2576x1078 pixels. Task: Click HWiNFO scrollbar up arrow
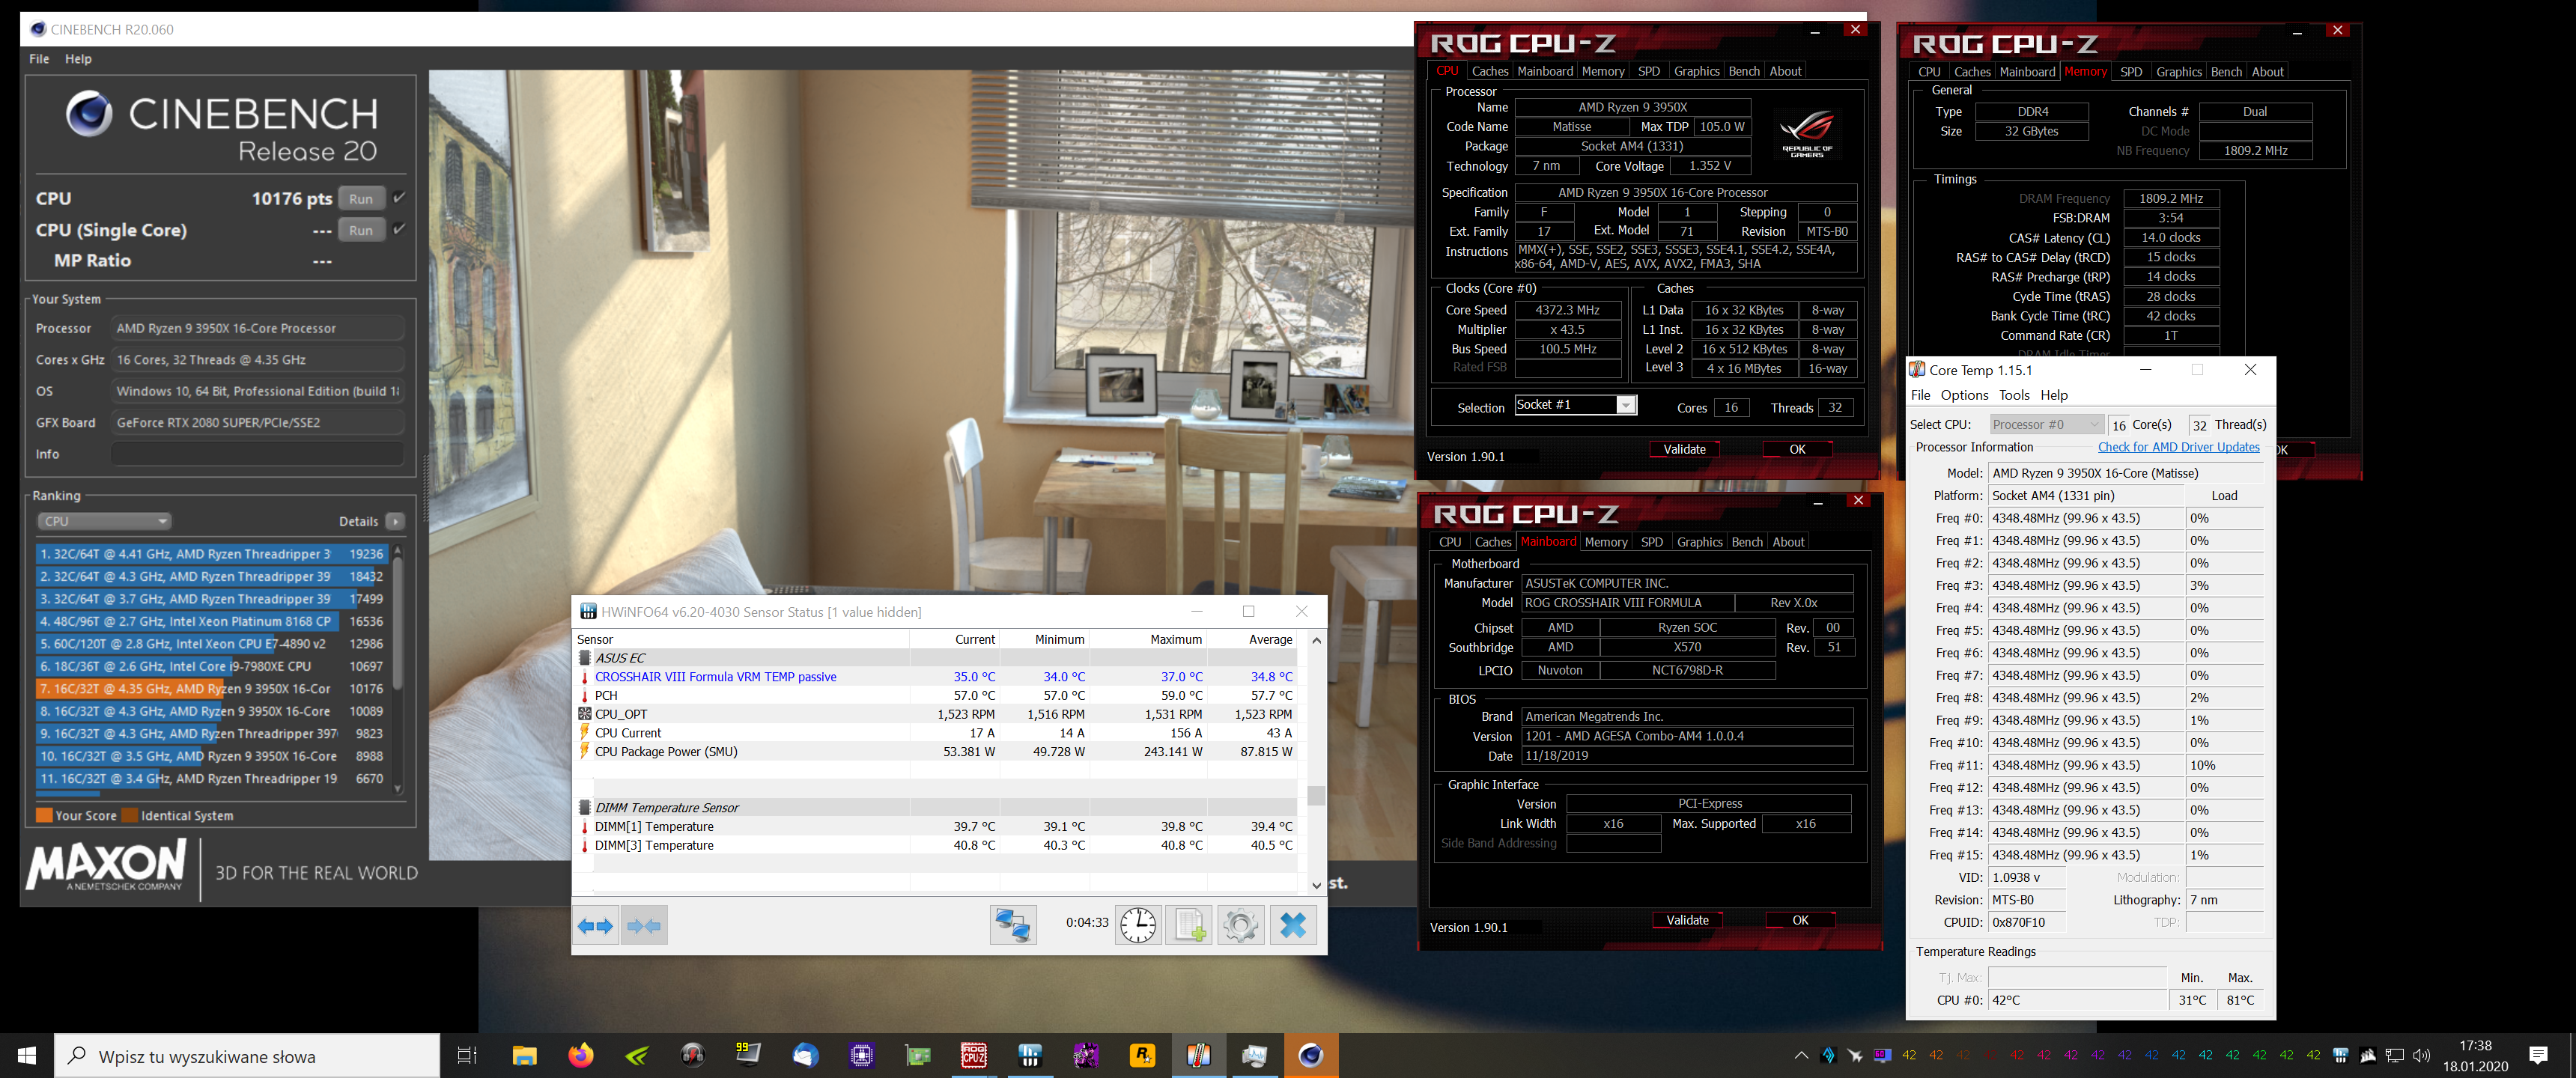click(1316, 640)
